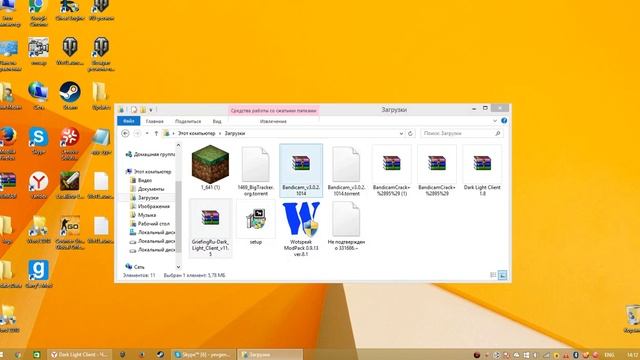Select Домашняя группа in the navigation pane
Image resolution: width=640 pixels, height=360 pixels.
(x=150, y=154)
